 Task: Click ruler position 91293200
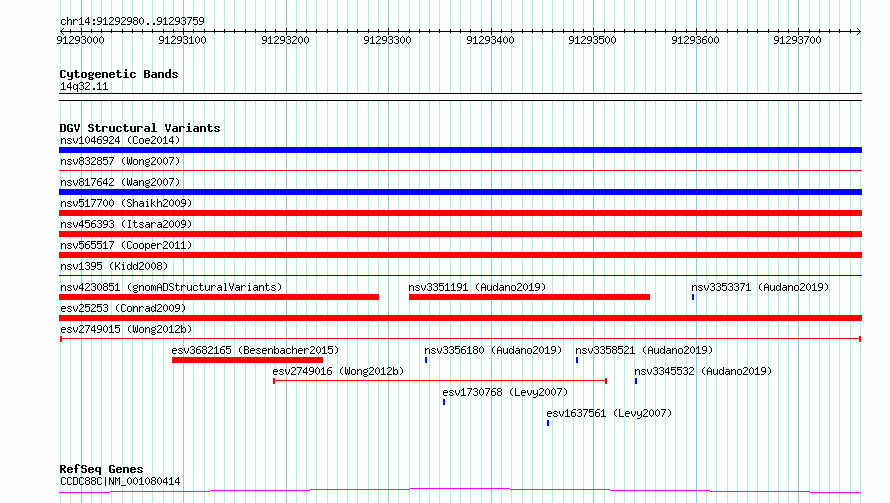coord(286,40)
